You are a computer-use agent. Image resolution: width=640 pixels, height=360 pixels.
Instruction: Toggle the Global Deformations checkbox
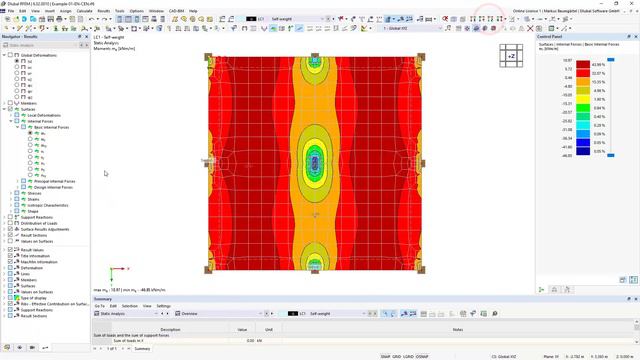tap(10, 55)
